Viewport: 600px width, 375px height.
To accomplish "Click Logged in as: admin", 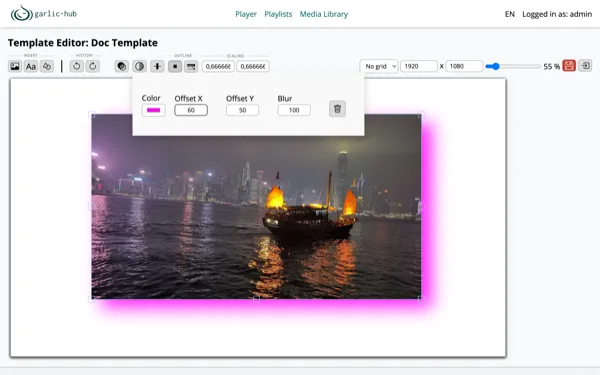I will point(557,14).
